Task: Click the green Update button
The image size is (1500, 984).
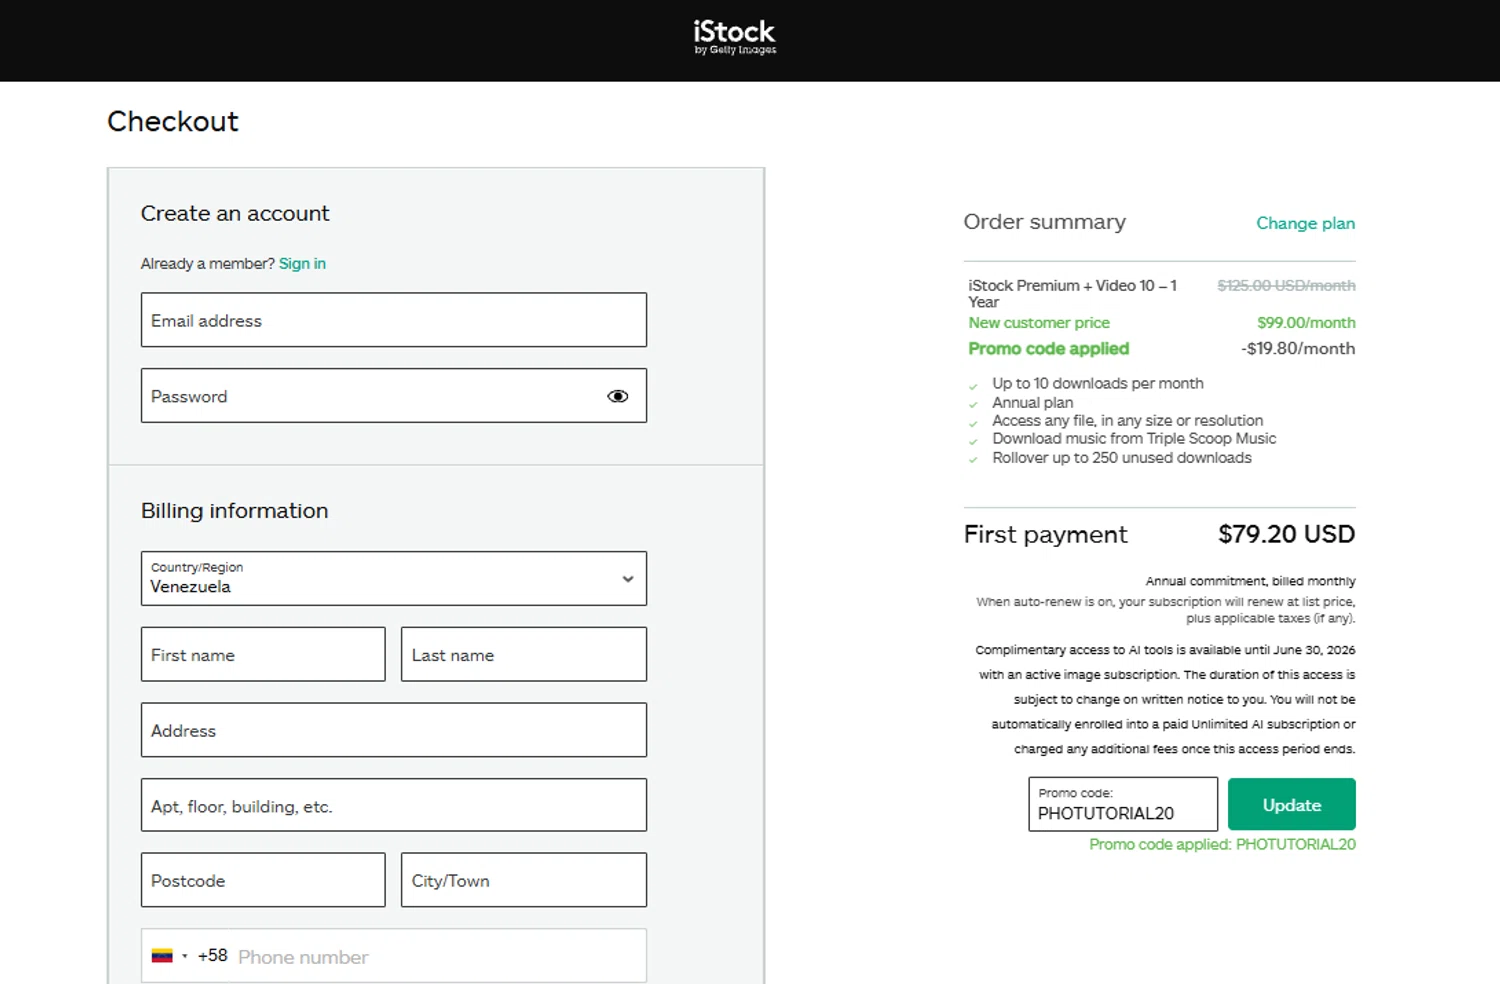Action: pyautogui.click(x=1291, y=804)
